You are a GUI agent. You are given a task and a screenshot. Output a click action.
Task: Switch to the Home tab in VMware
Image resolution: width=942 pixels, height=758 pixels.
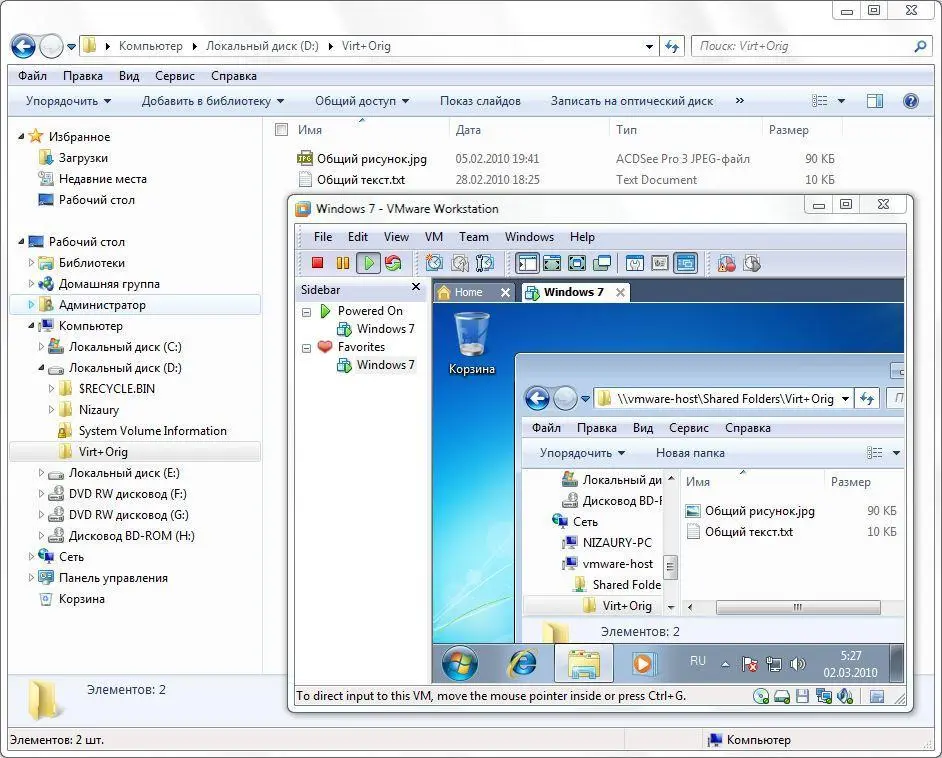click(x=467, y=292)
